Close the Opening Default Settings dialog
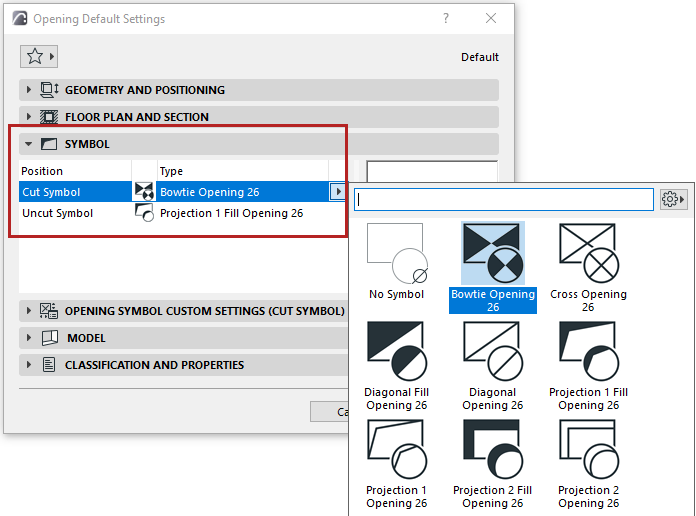The width and height of the screenshot is (696, 516). pos(491,18)
